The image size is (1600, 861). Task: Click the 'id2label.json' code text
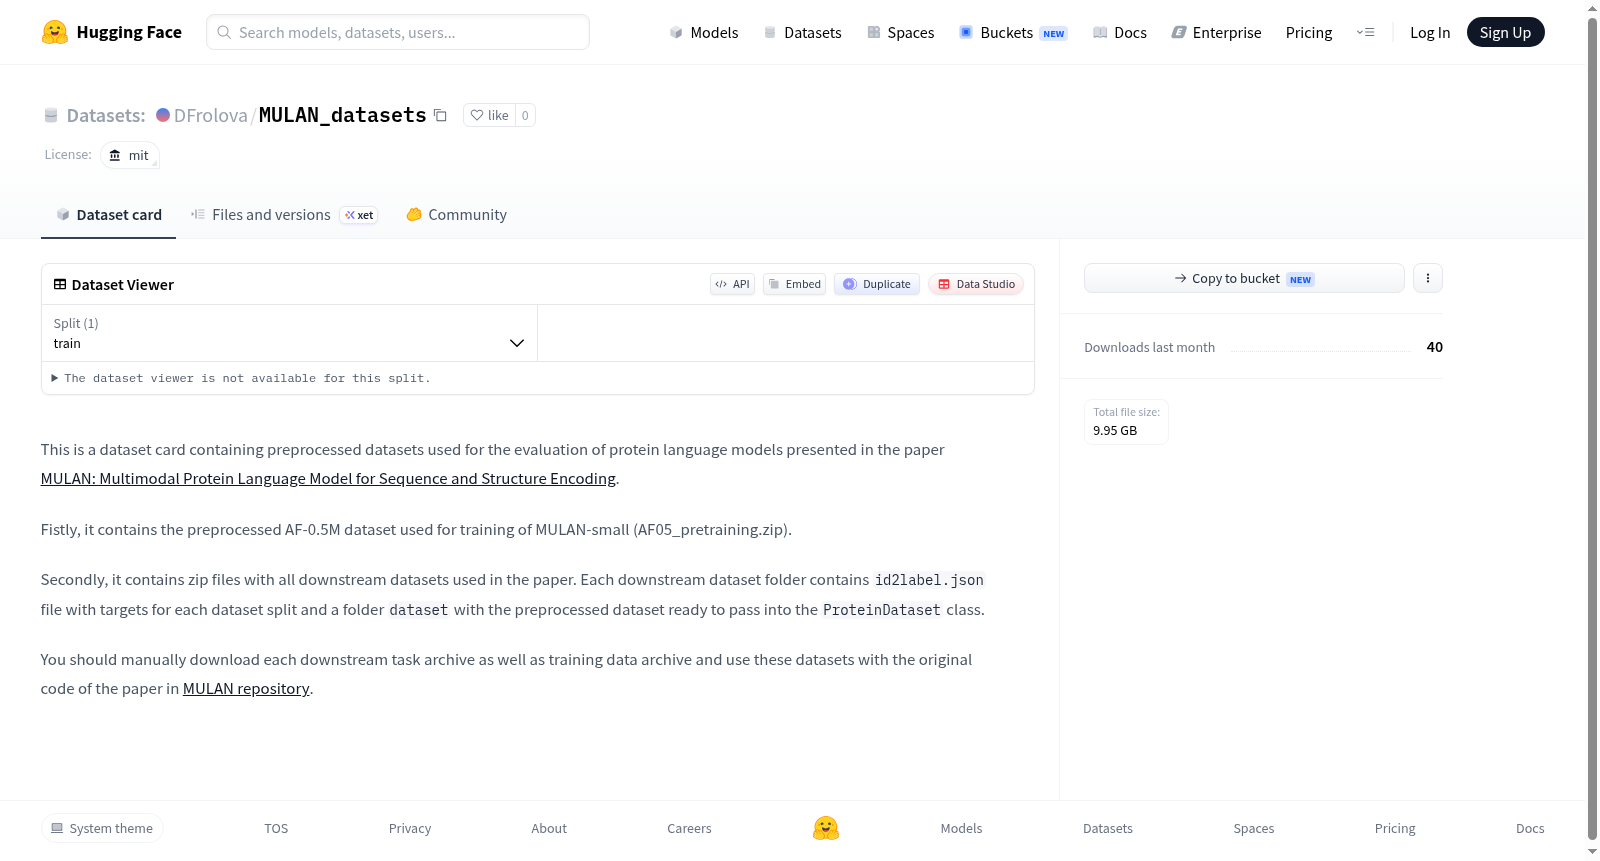click(x=929, y=580)
